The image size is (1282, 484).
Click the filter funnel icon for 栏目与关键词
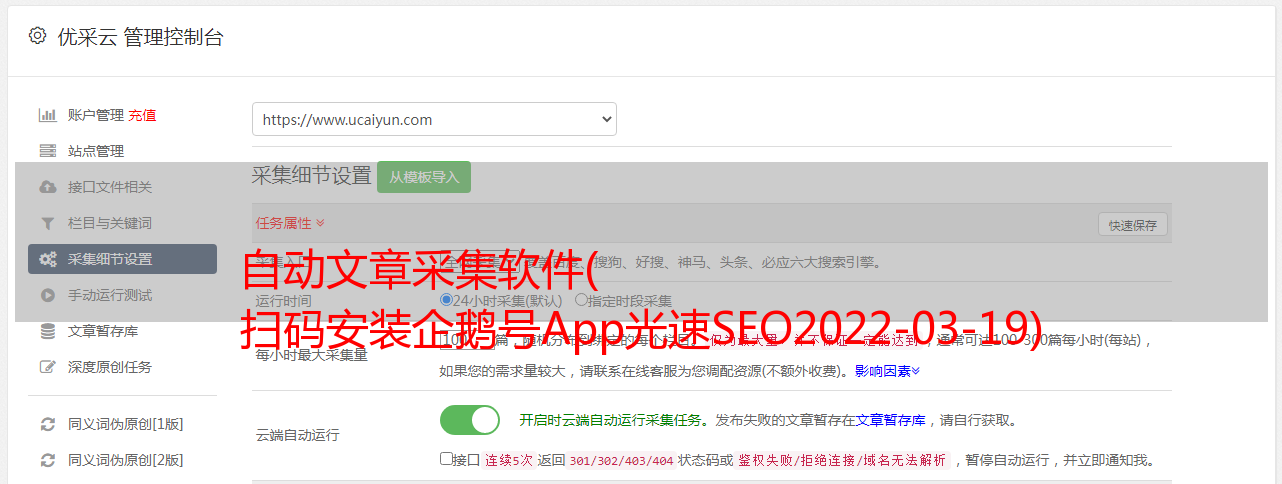[x=47, y=223]
